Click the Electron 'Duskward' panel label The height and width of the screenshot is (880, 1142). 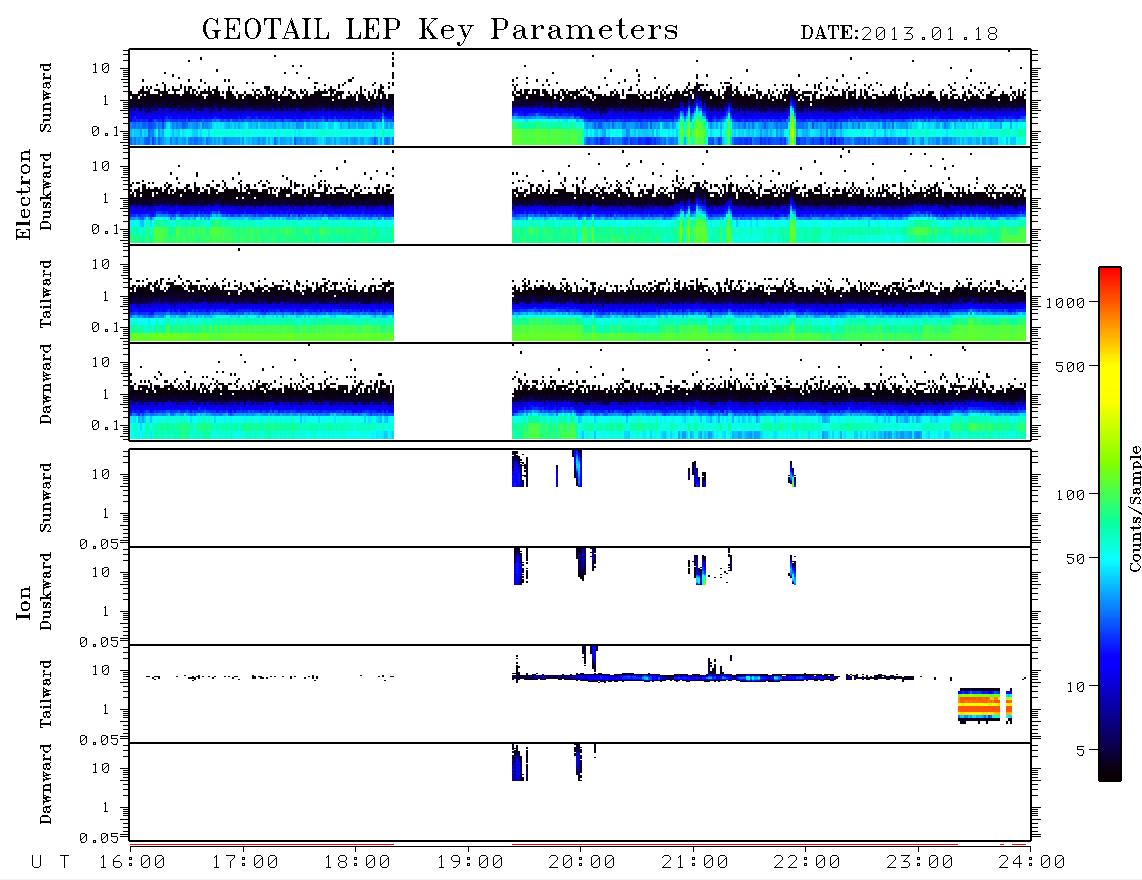click(46, 191)
